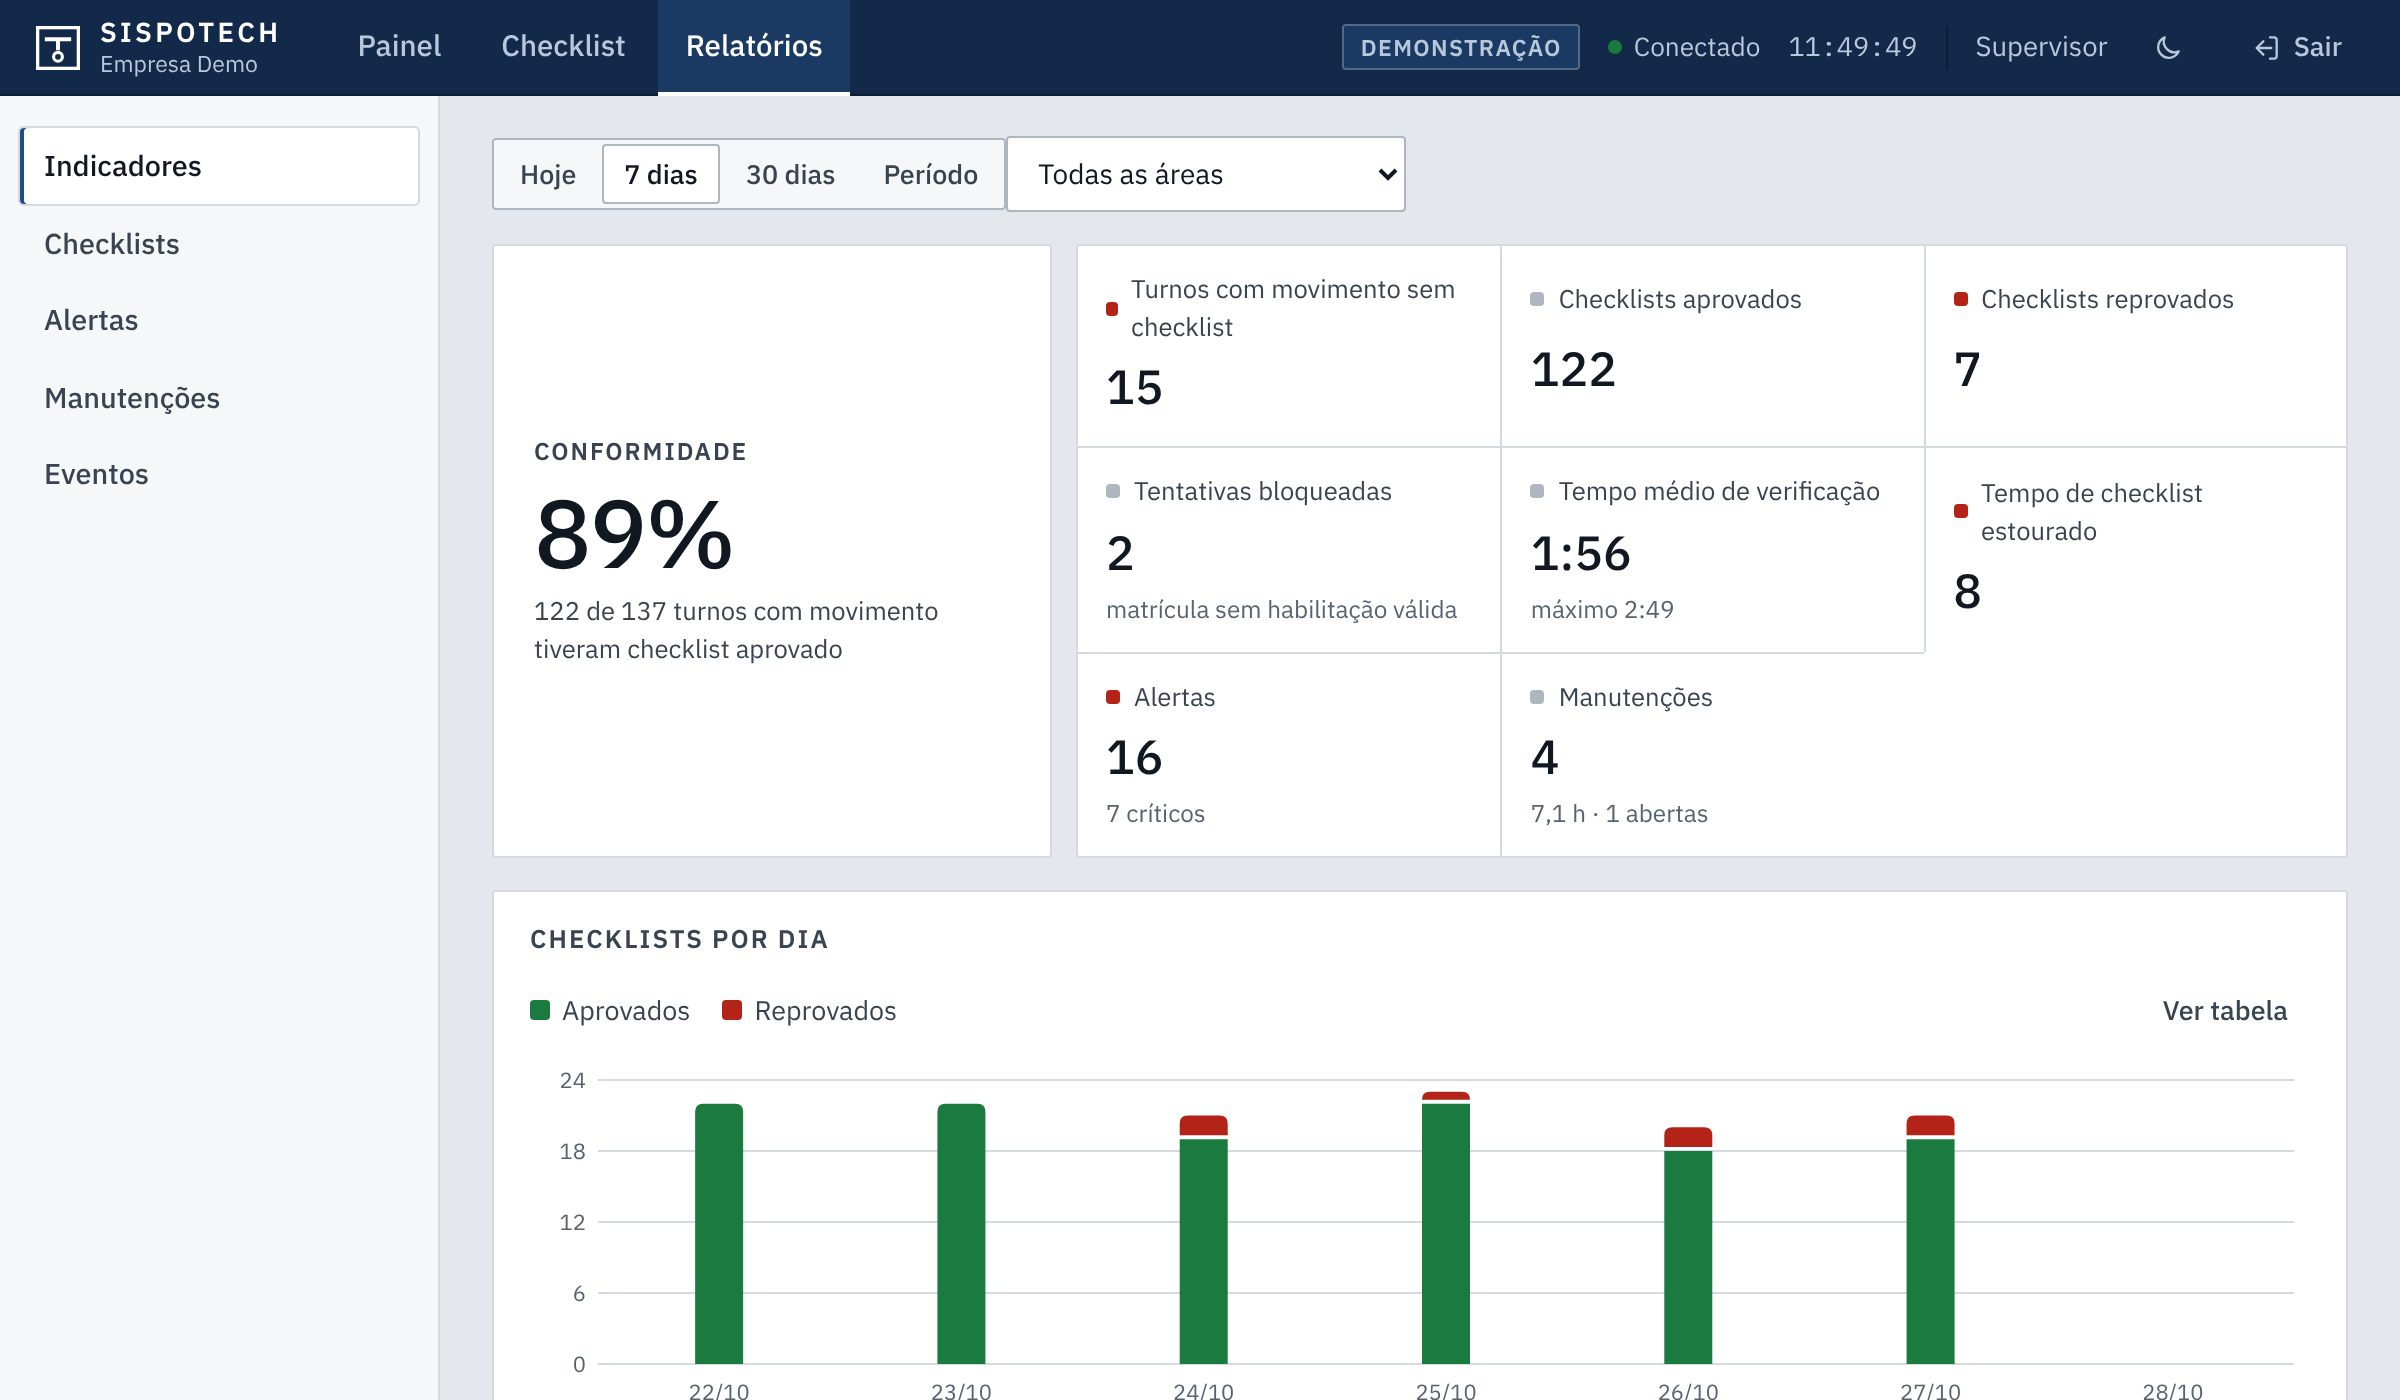Click the Empresa Demo company name
Viewport: 2400px width, 1400px height.
(179, 65)
